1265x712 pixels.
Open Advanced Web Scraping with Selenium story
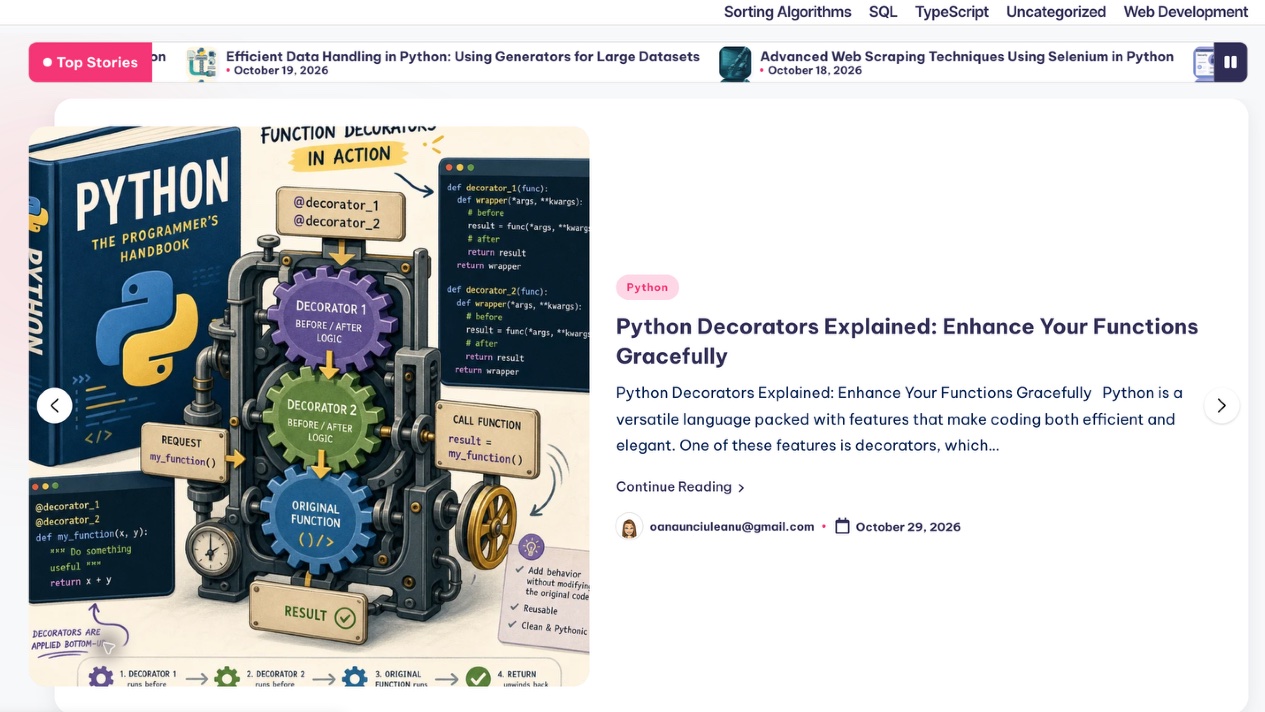967,56
